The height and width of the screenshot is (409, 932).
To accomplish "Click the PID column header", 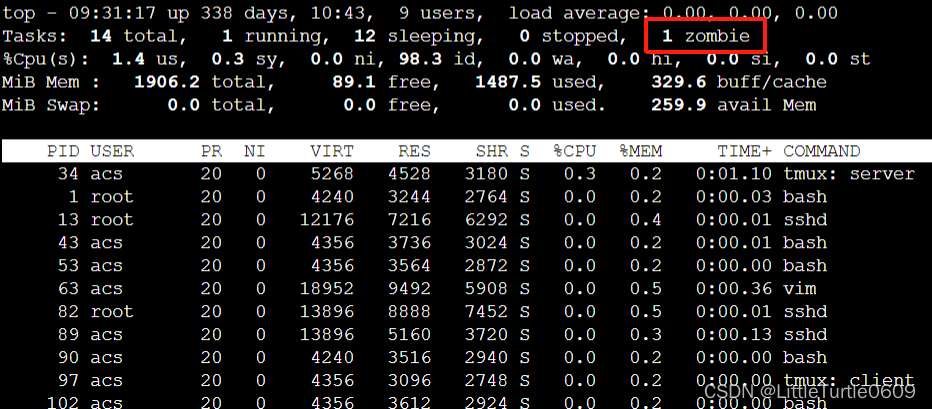I will pos(63,151).
